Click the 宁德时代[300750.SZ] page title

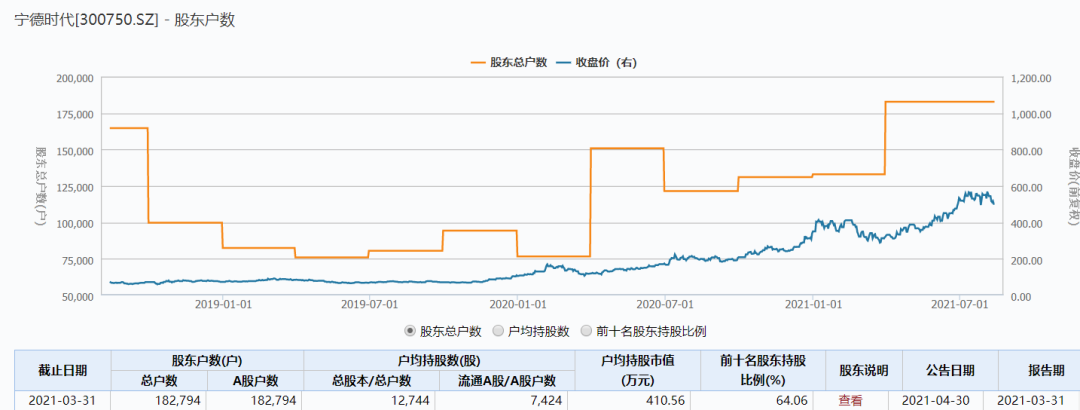click(86, 20)
